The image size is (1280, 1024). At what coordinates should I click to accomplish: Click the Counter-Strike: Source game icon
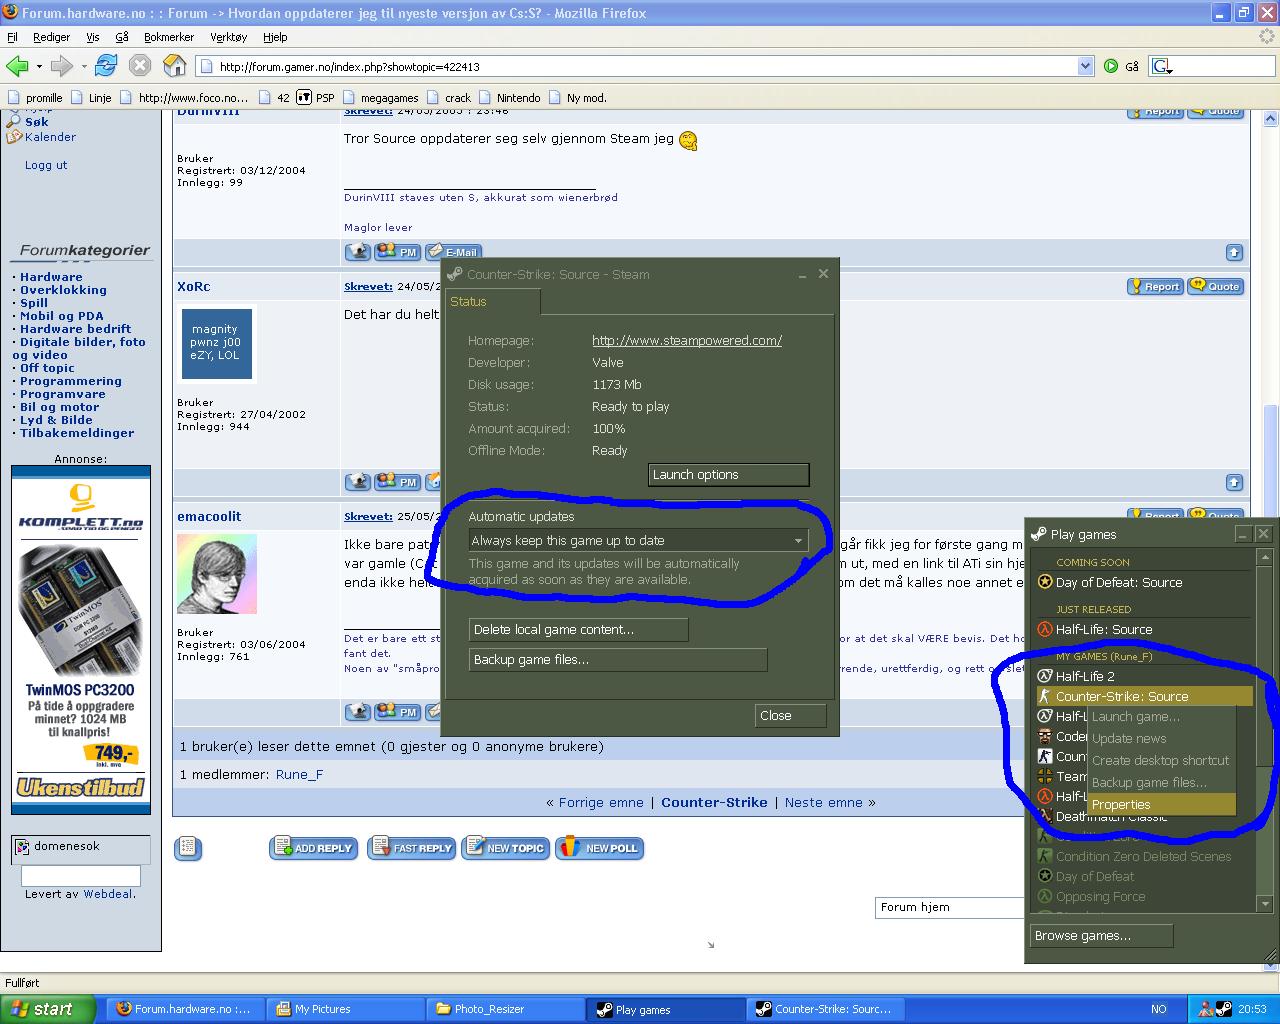(x=1045, y=696)
